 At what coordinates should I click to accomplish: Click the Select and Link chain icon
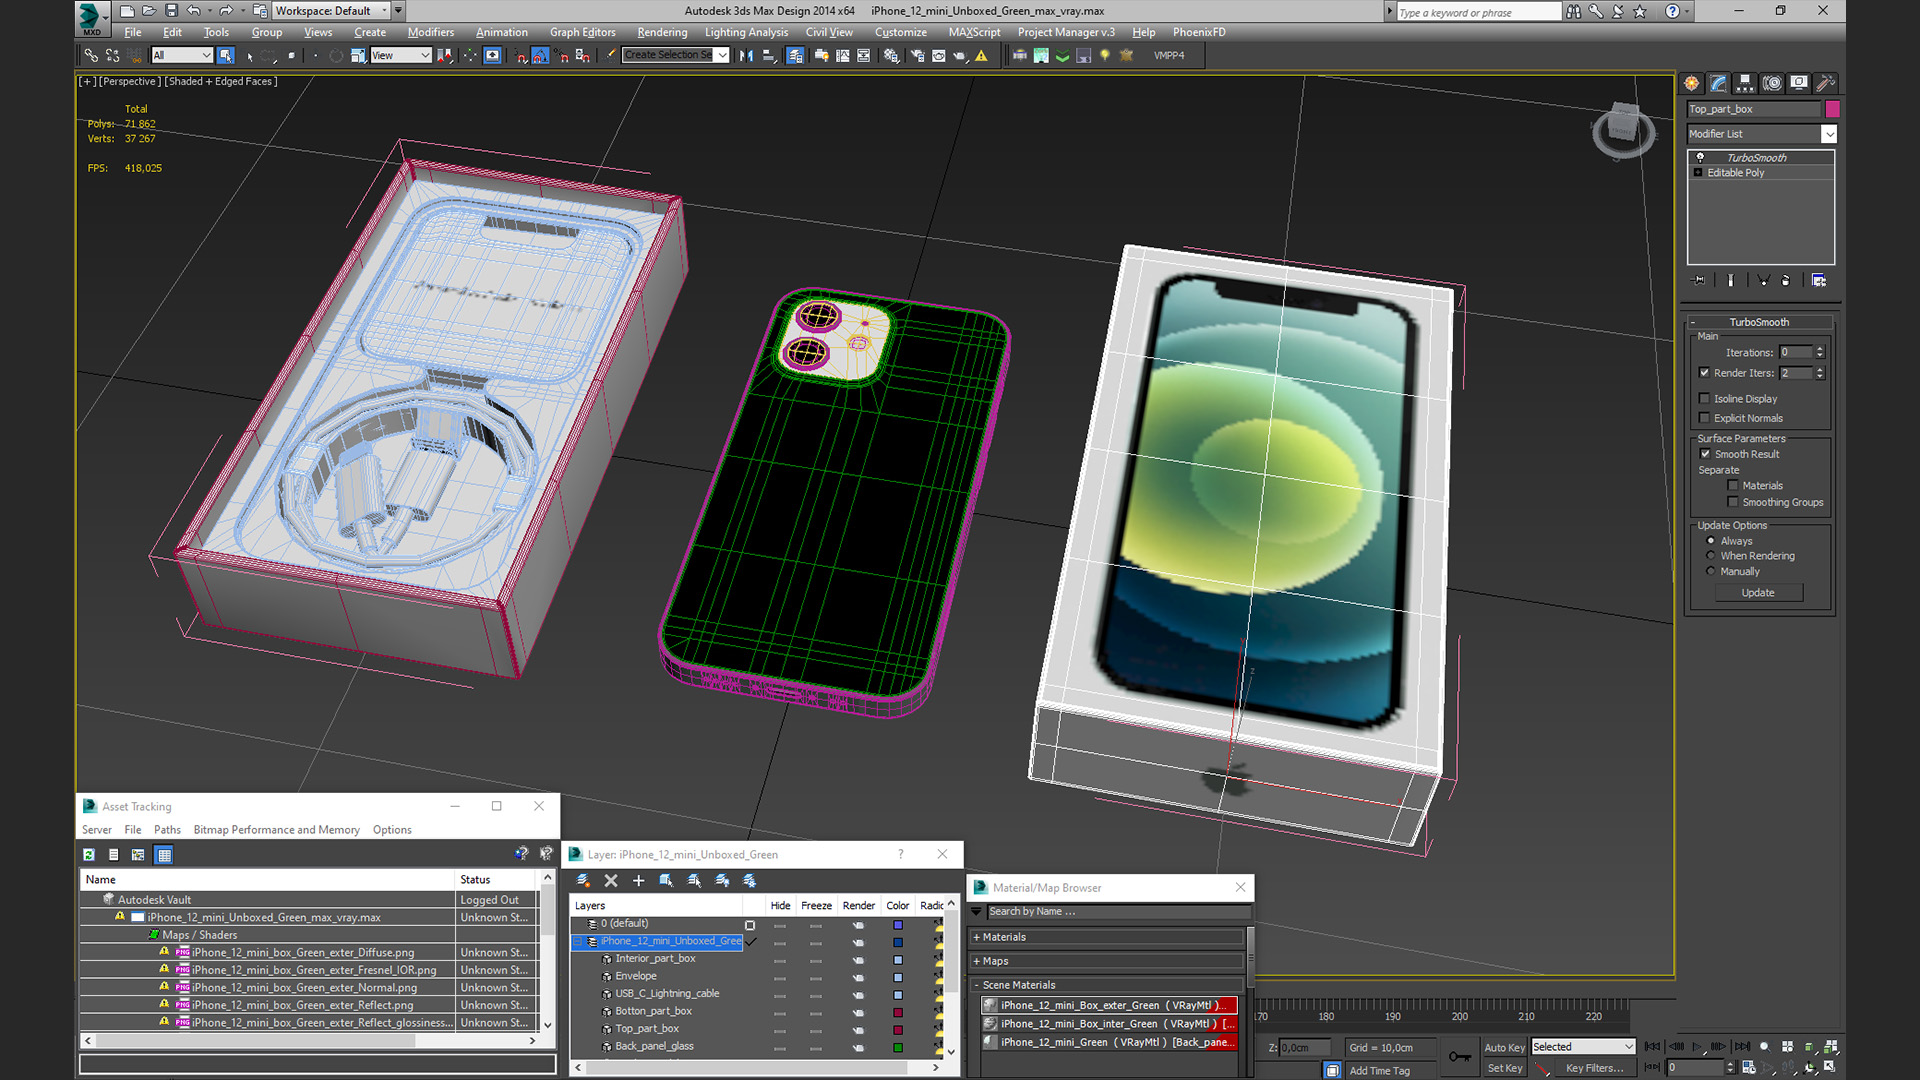91,56
